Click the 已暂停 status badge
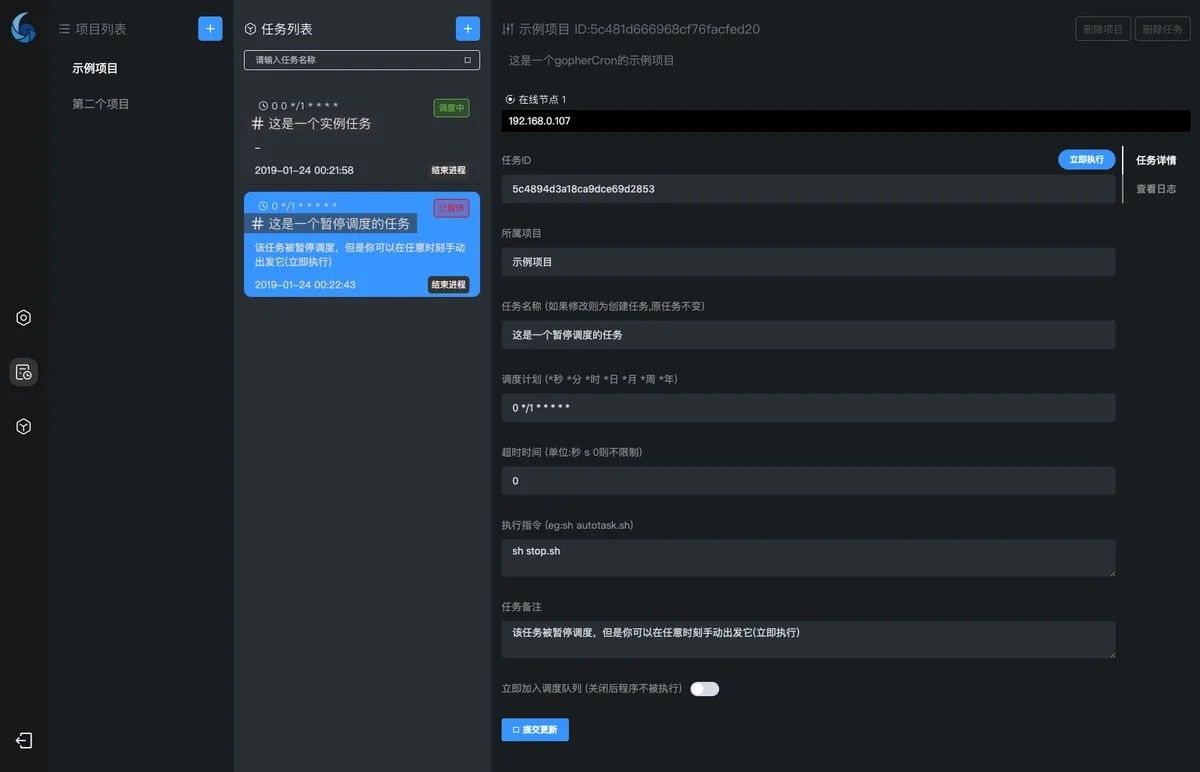1200x772 pixels. point(451,208)
